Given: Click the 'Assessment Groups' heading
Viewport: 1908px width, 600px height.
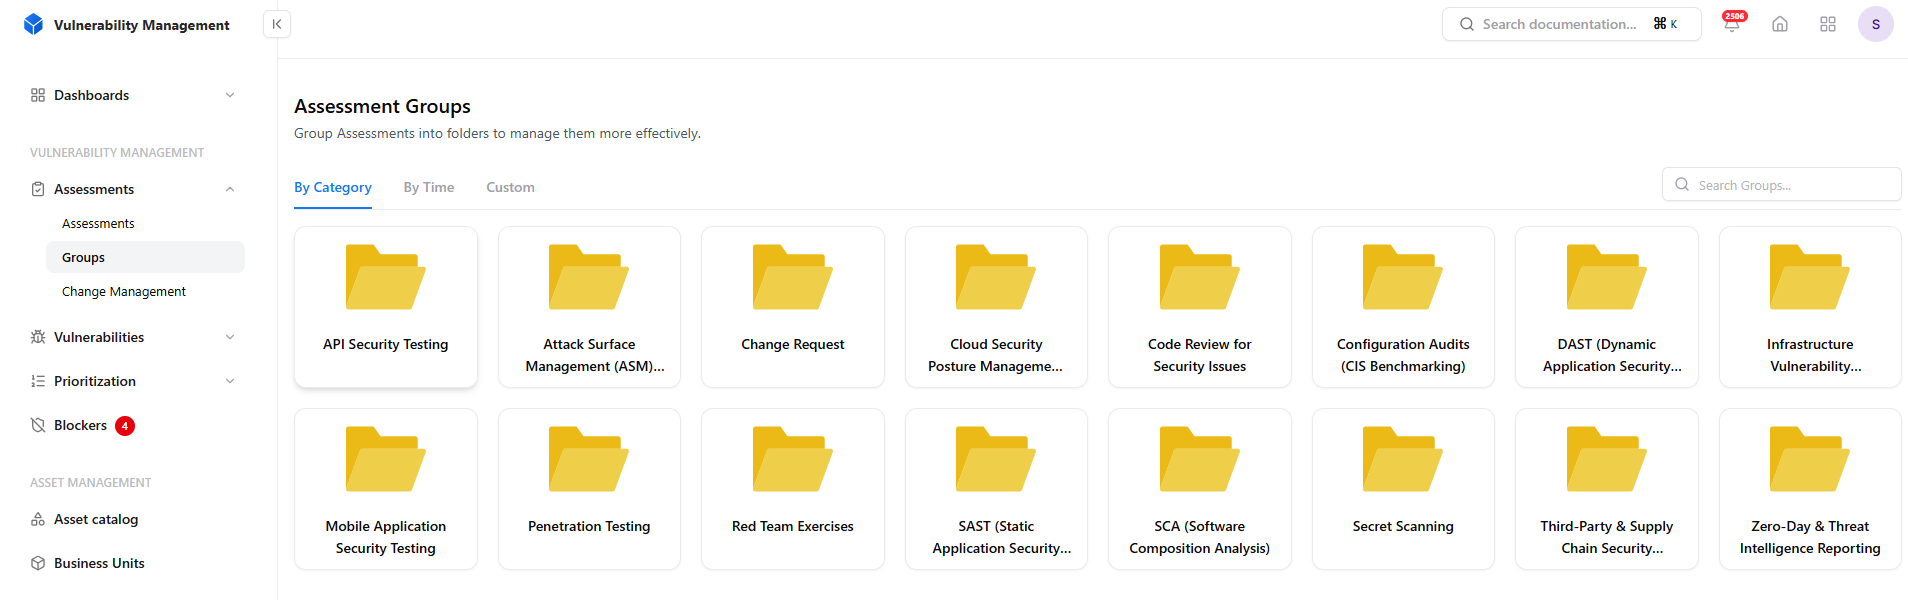Looking at the screenshot, I should click(382, 106).
